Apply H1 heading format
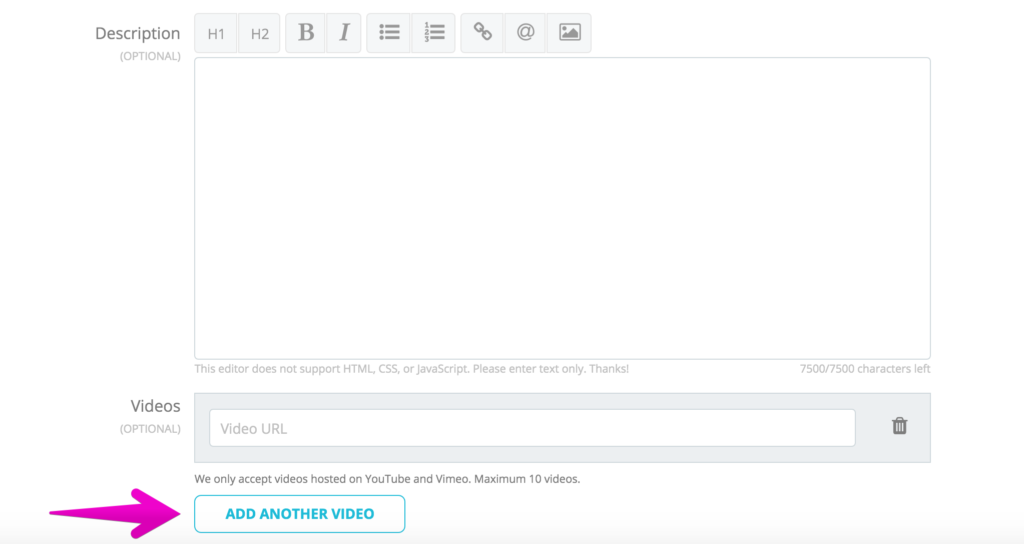The image size is (1024, 544). coord(216,33)
